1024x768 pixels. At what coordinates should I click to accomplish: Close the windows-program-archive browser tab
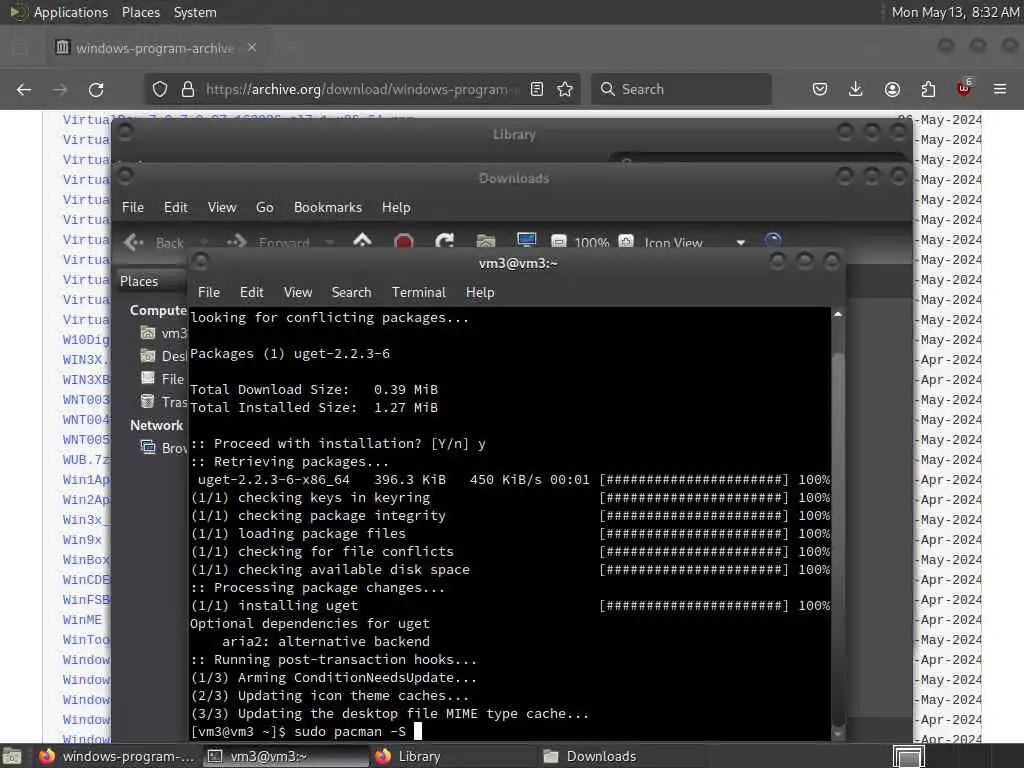[x=252, y=48]
